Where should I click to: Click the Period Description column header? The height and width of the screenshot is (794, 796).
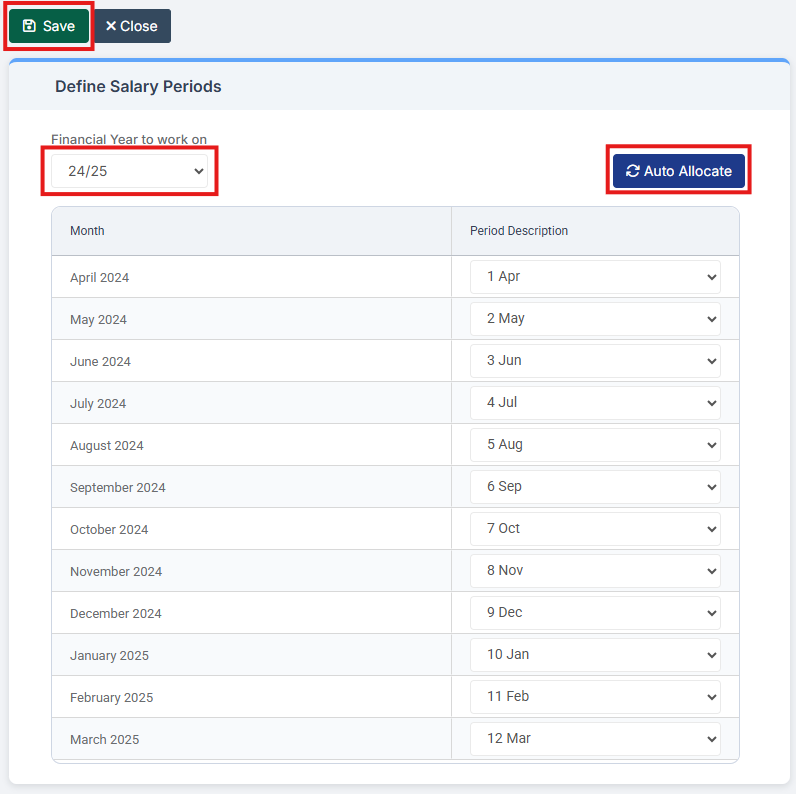(519, 231)
